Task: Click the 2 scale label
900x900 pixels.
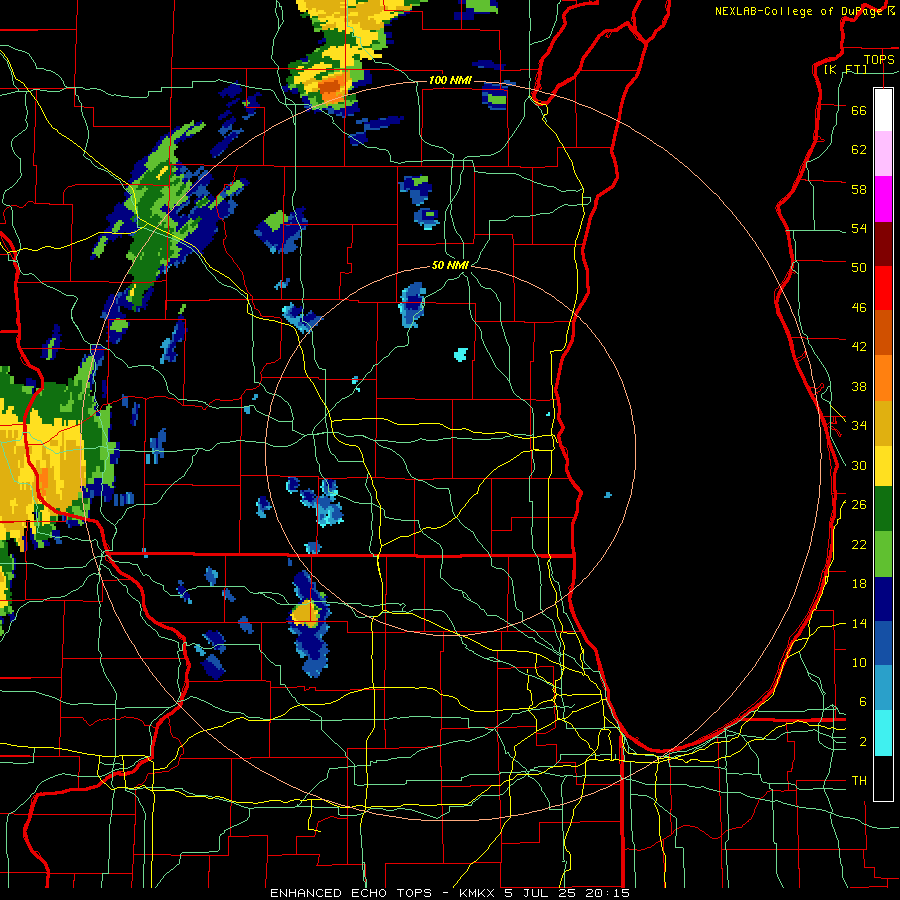Action: coord(863,742)
